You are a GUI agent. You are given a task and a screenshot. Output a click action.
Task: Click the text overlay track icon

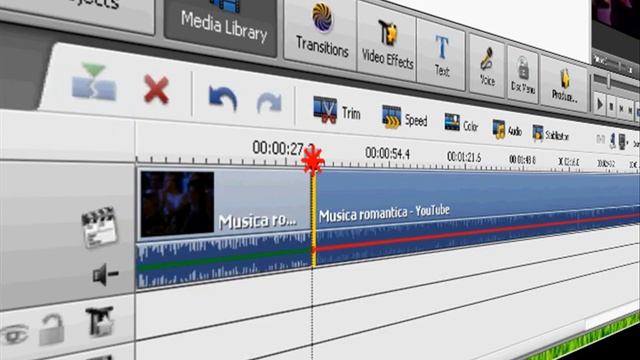coord(100,322)
